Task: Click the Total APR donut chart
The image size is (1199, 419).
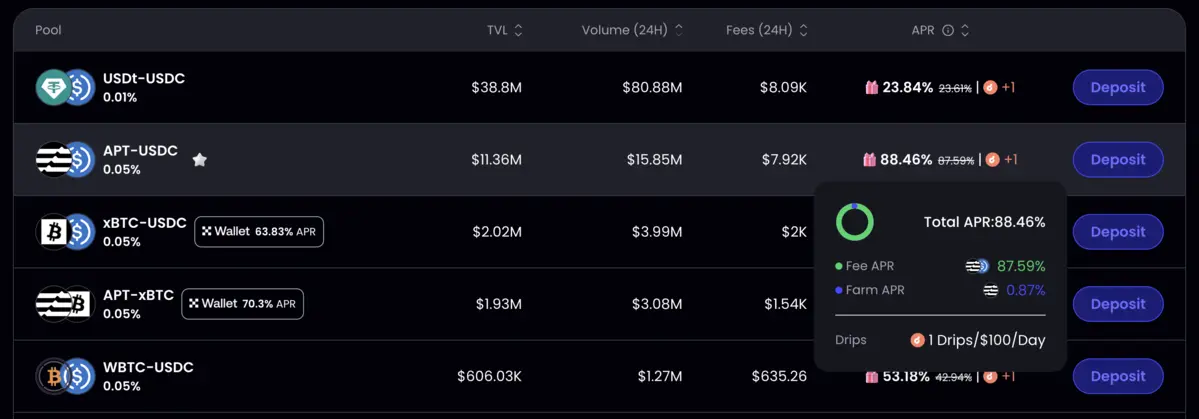Action: 855,222
